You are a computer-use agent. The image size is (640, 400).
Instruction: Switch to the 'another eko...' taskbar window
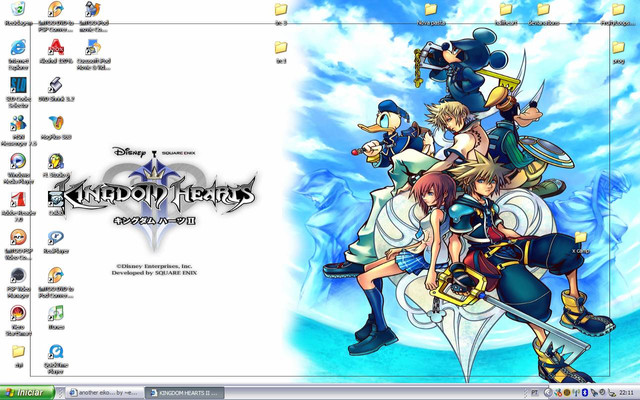coord(104,393)
